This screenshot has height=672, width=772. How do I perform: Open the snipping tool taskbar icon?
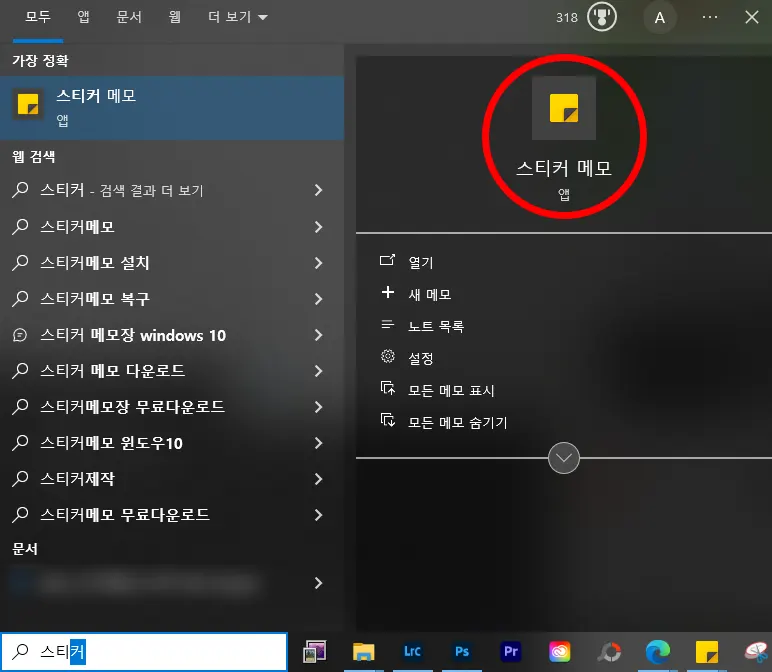point(756,652)
